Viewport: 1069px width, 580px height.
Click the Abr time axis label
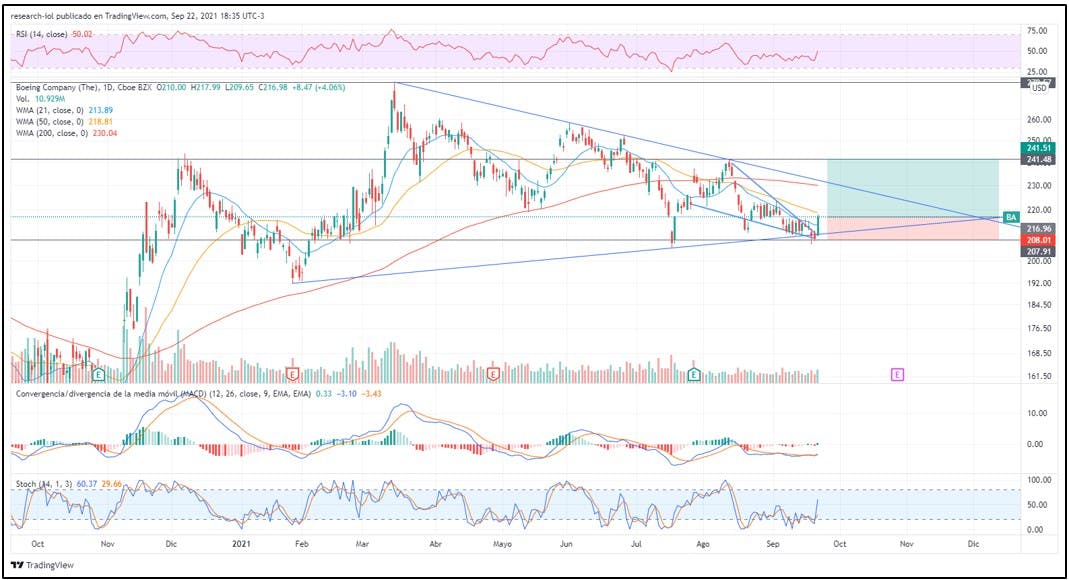click(x=436, y=544)
